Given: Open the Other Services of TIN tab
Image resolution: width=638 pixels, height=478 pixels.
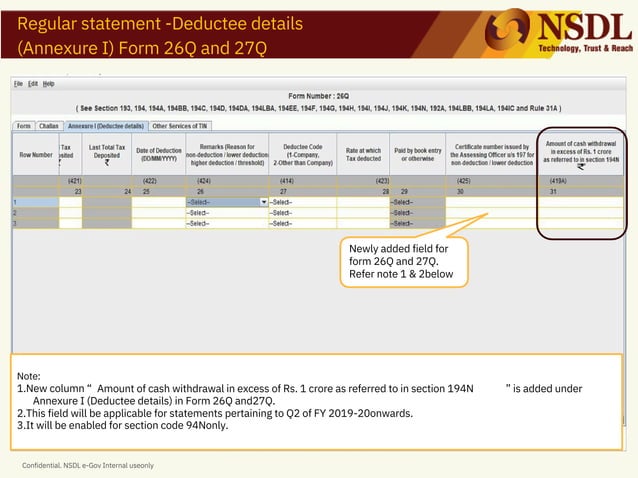Looking at the screenshot, I should (x=180, y=126).
